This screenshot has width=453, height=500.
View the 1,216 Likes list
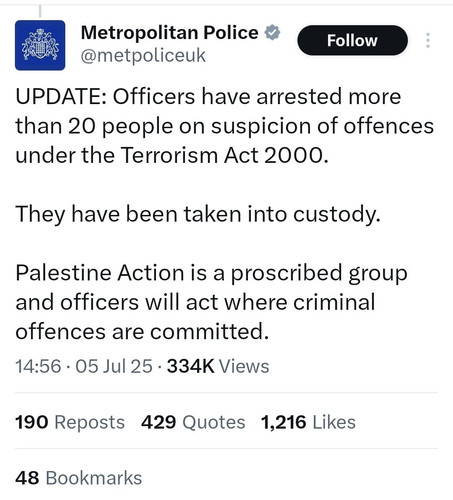click(308, 422)
